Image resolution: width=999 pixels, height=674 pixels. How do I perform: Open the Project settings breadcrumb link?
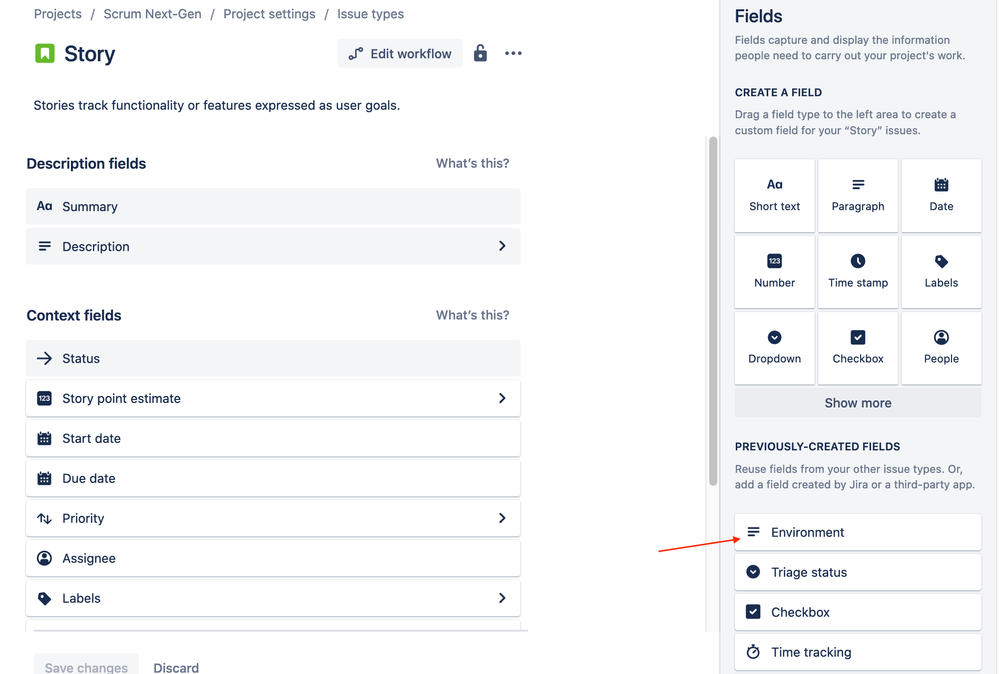point(269,14)
